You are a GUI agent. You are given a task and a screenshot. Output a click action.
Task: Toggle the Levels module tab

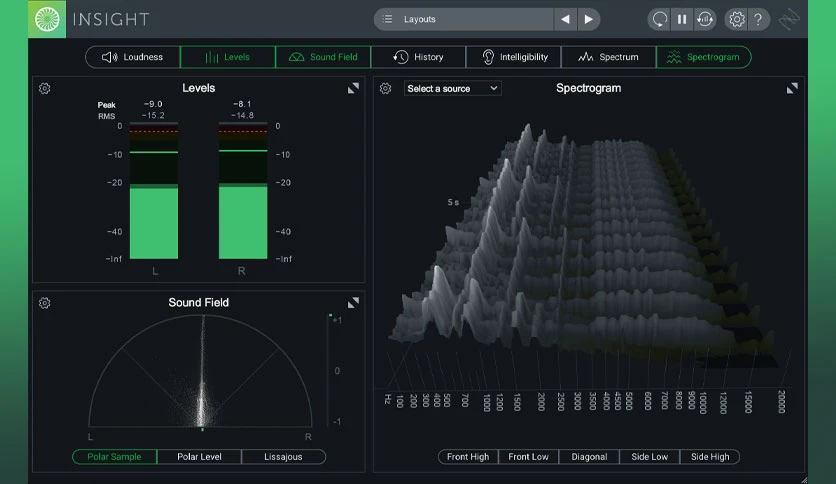click(x=228, y=57)
